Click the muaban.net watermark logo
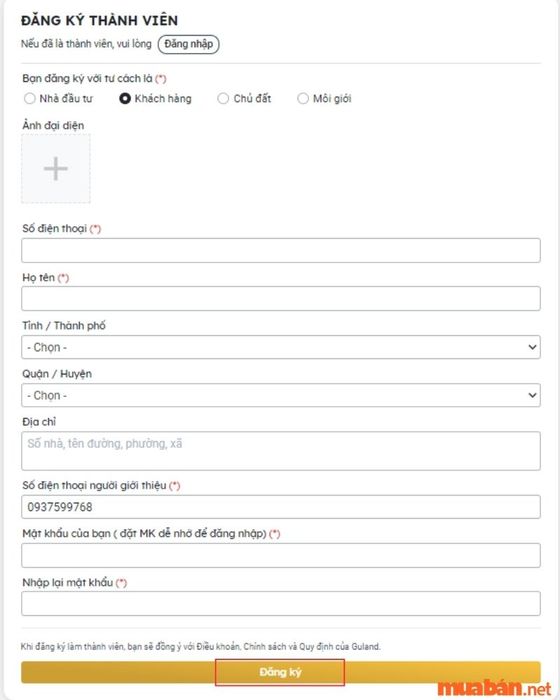The height and width of the screenshot is (700, 560). (x=494, y=688)
